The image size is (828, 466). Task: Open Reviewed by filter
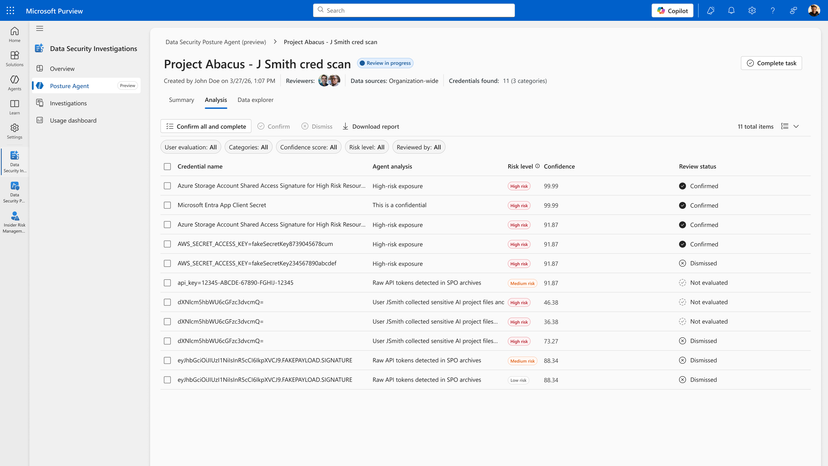coord(419,147)
